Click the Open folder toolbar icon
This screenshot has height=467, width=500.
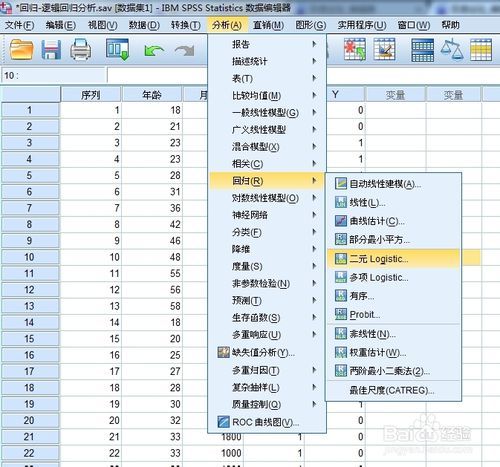(22, 50)
